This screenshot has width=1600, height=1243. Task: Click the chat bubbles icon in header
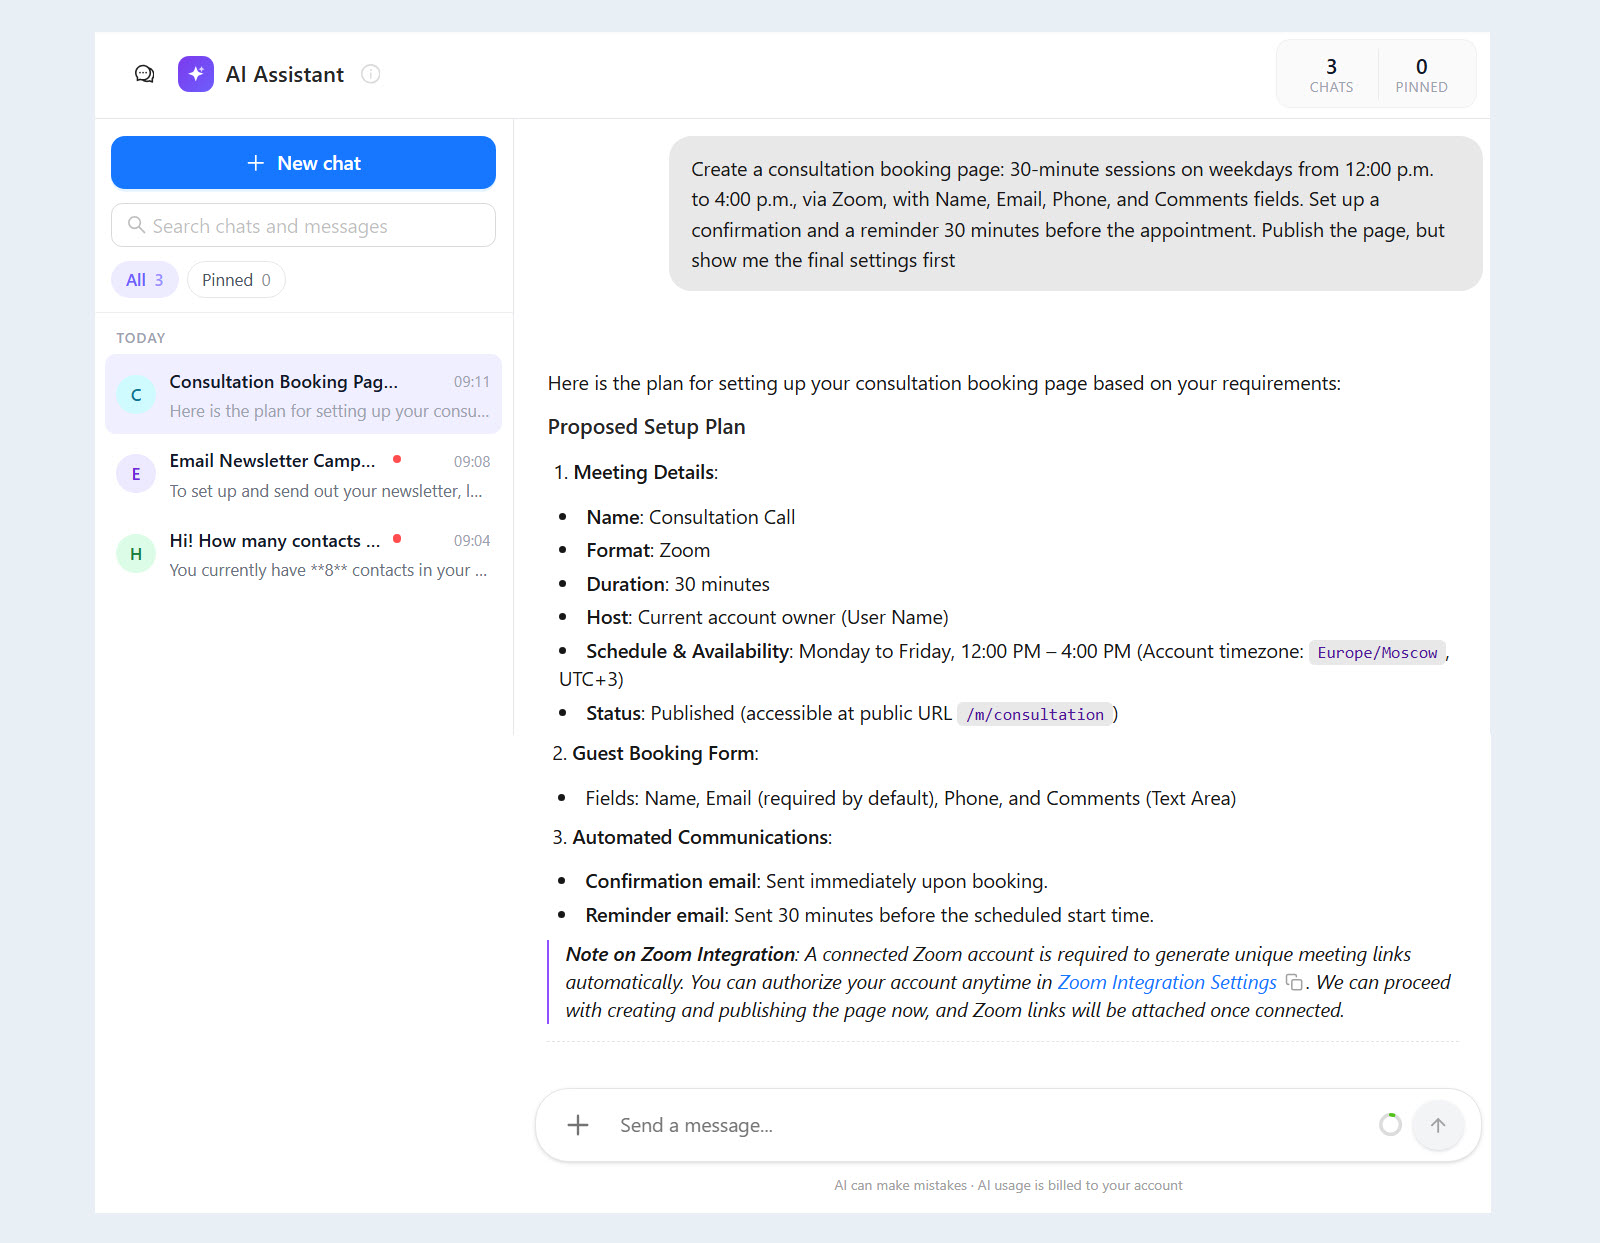click(145, 74)
